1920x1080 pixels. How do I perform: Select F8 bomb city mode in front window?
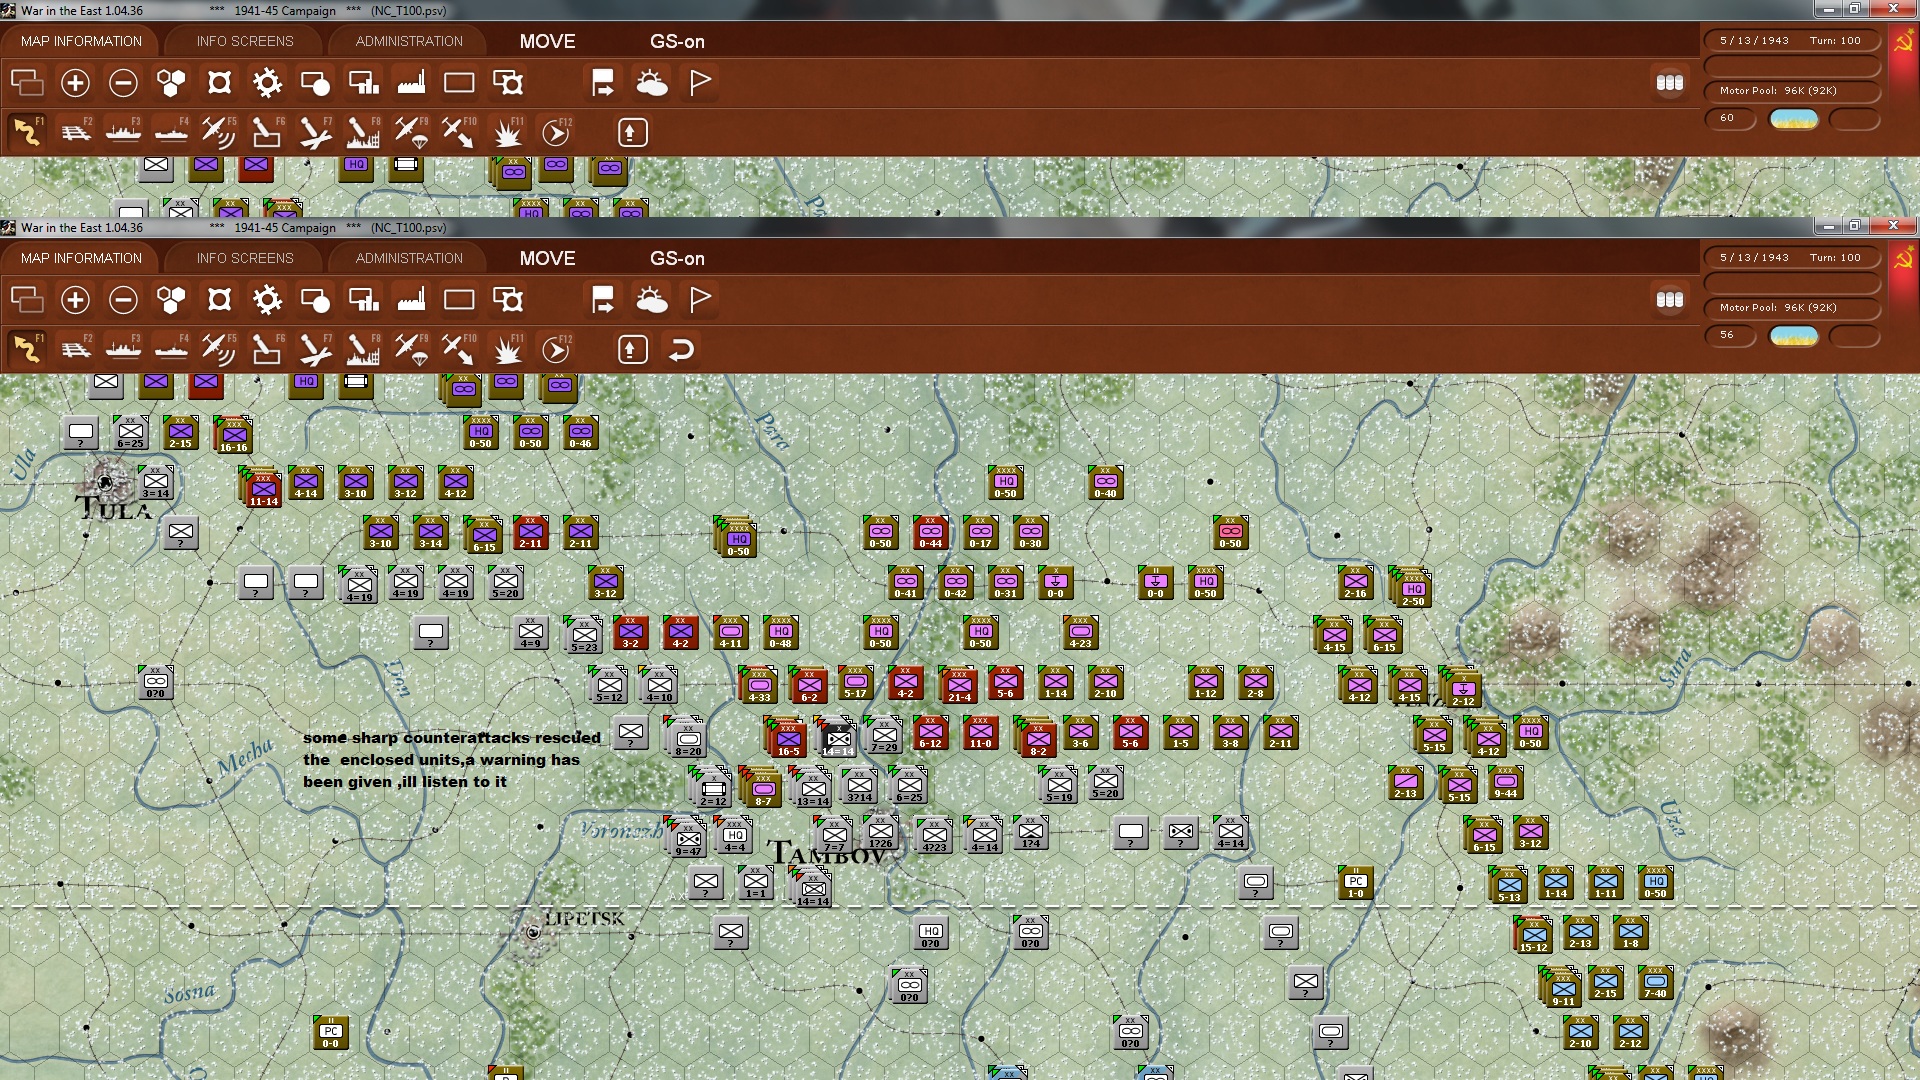click(363, 349)
